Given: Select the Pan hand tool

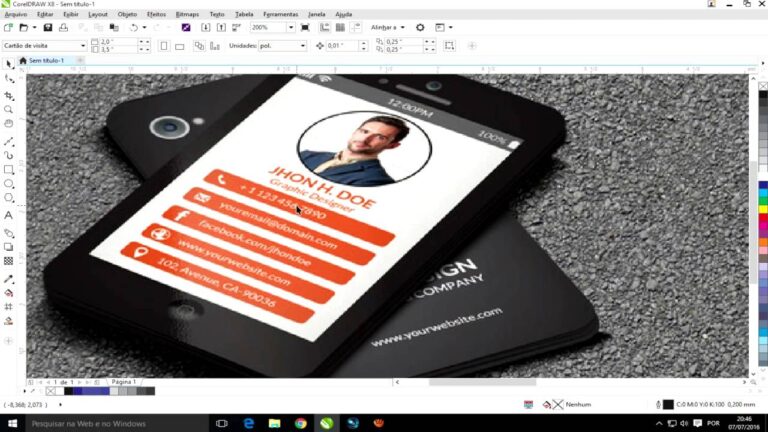Looking at the screenshot, I should (x=9, y=123).
